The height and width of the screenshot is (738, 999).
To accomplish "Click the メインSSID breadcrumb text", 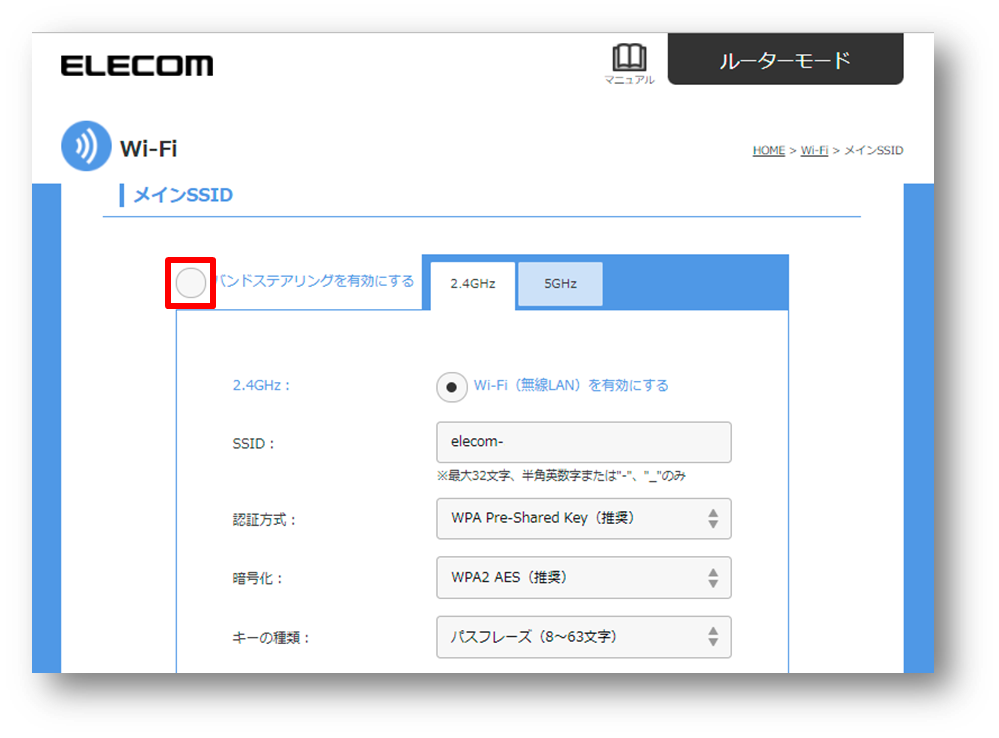I will pos(873,150).
